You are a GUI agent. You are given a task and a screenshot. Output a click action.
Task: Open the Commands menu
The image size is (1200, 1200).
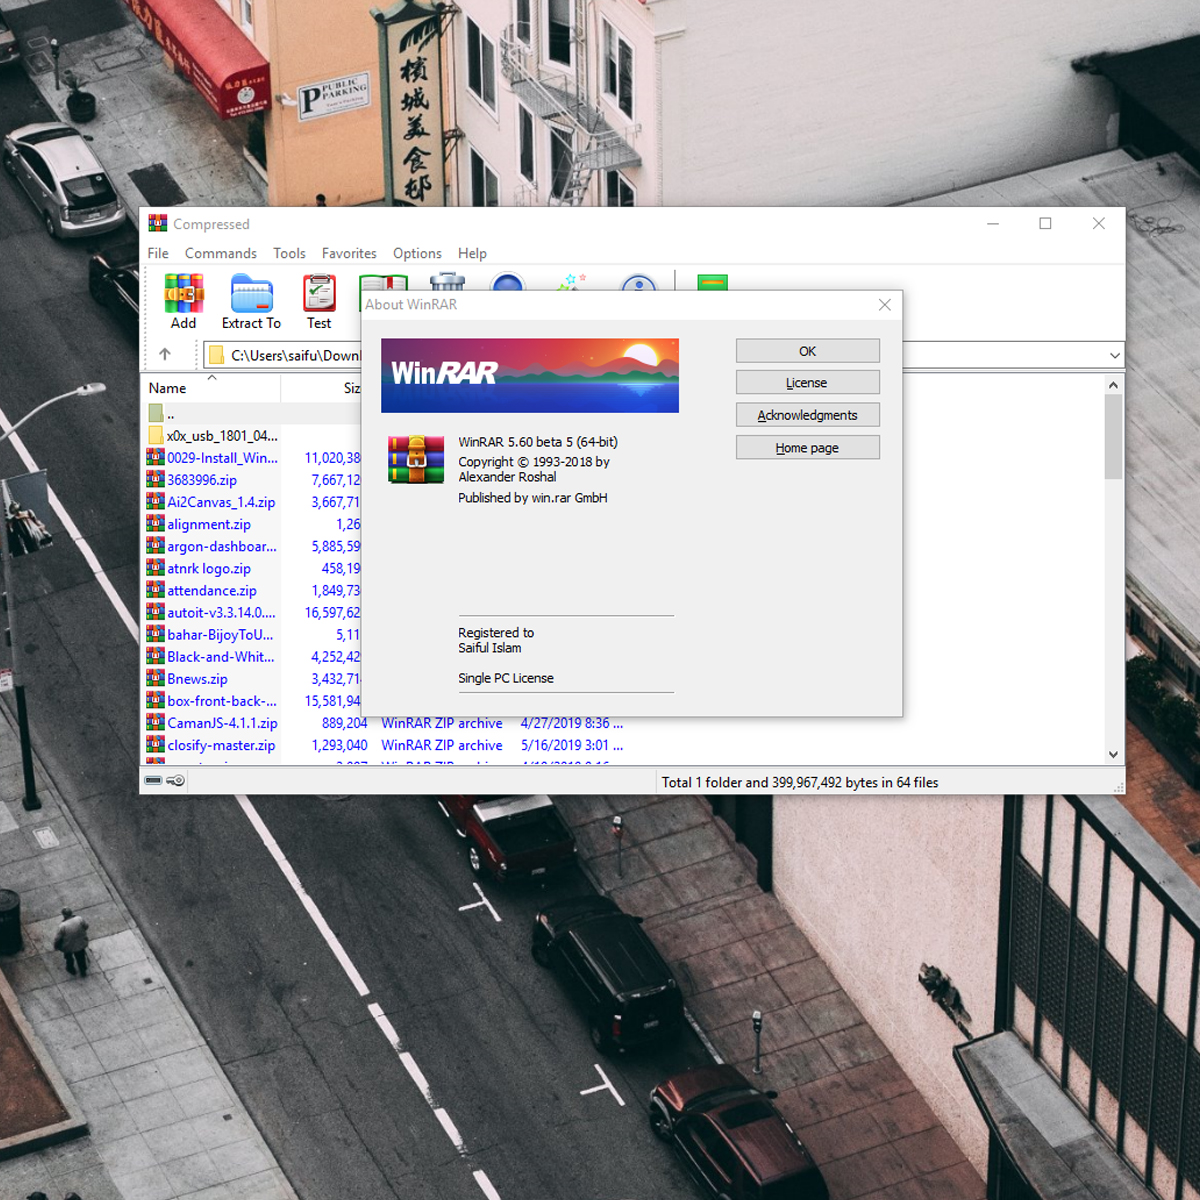click(x=220, y=253)
